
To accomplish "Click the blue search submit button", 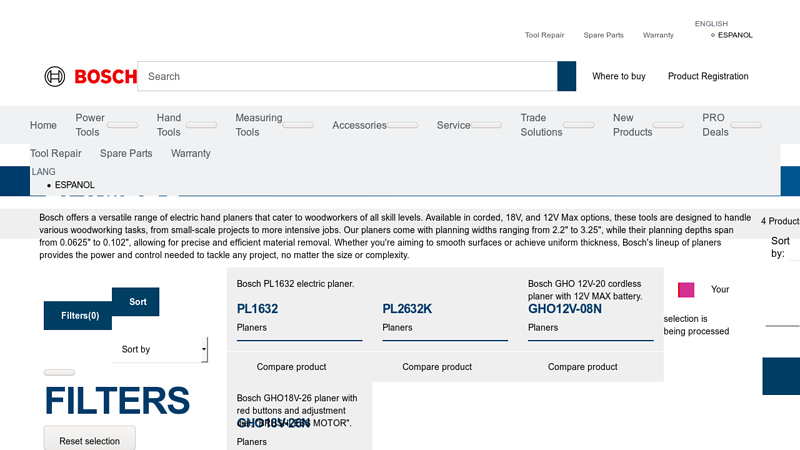I will click(566, 76).
